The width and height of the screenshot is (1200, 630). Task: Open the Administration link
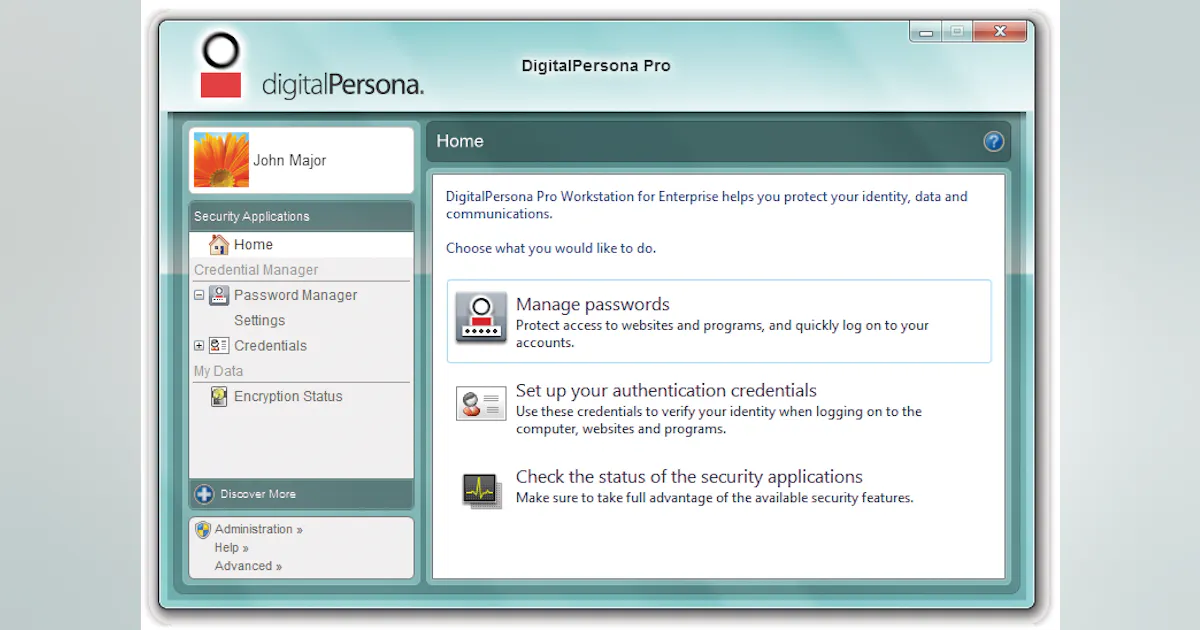[x=258, y=529]
